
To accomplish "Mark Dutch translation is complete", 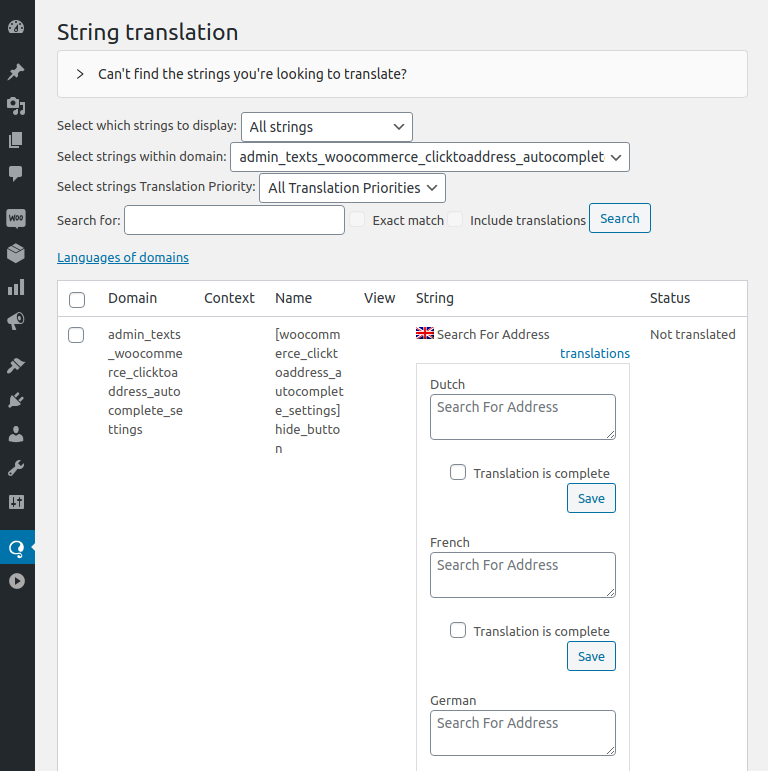I will [458, 472].
